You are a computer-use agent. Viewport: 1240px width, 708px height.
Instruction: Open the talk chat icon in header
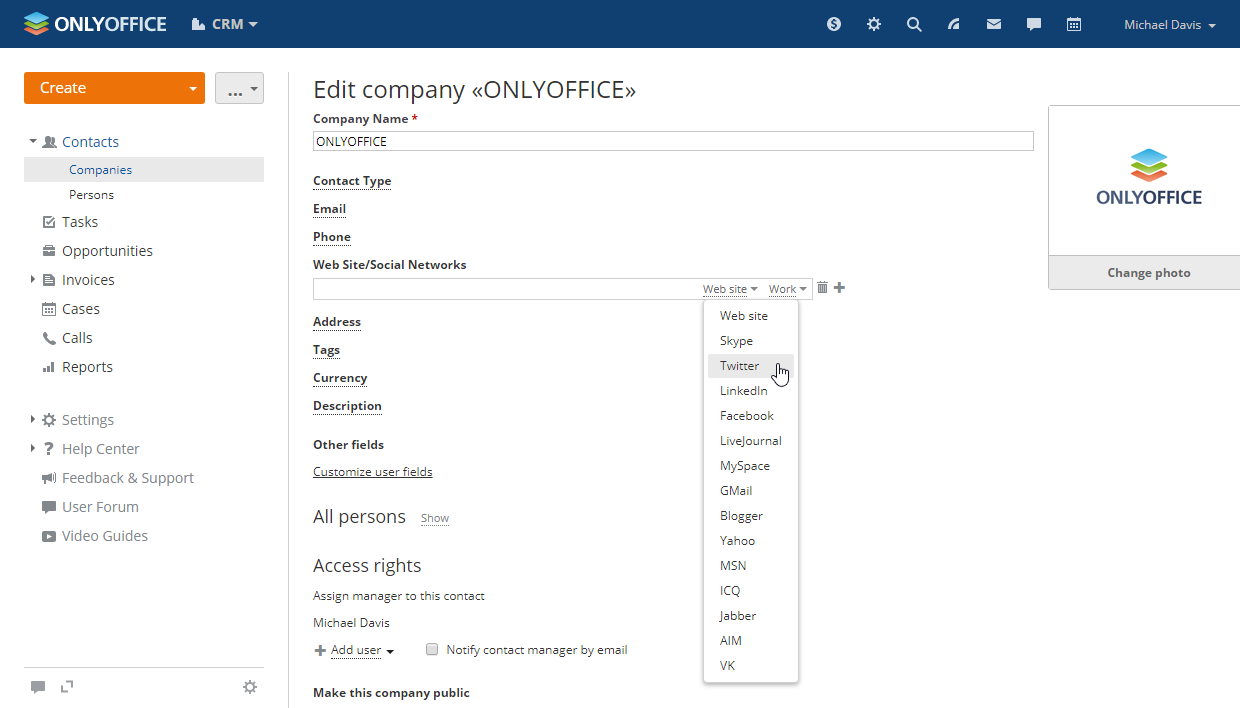point(1034,24)
